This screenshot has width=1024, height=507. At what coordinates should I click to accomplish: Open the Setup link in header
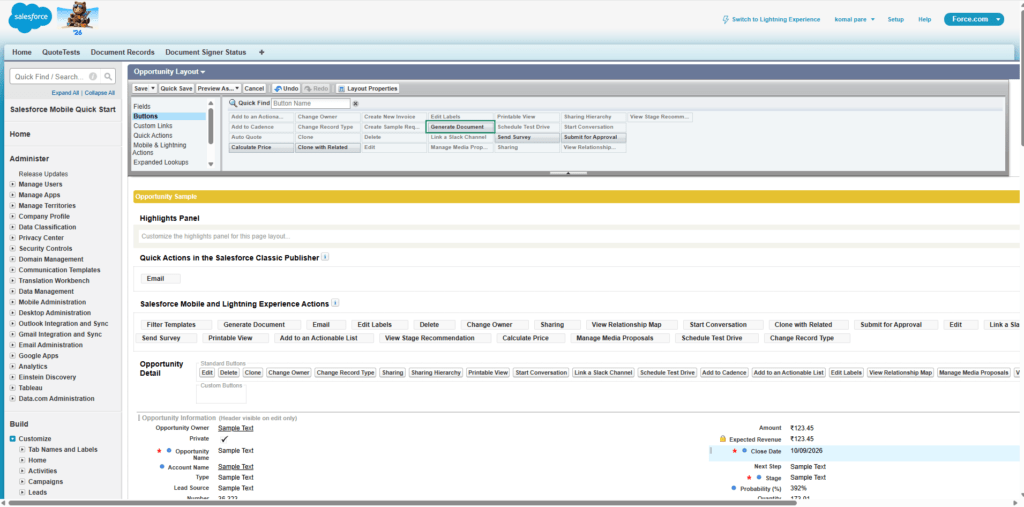895,20
